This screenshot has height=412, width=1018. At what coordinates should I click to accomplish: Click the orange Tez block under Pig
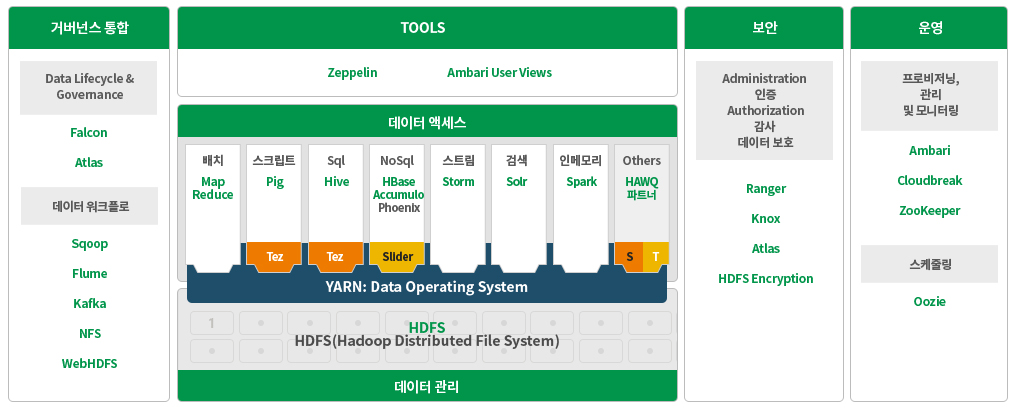coord(275,257)
